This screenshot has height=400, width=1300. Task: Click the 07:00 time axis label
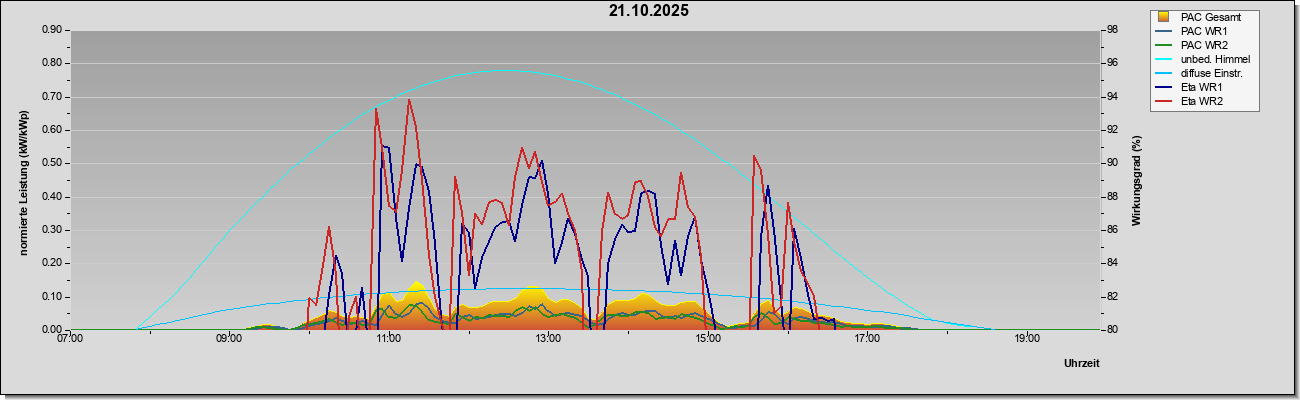click(70, 339)
